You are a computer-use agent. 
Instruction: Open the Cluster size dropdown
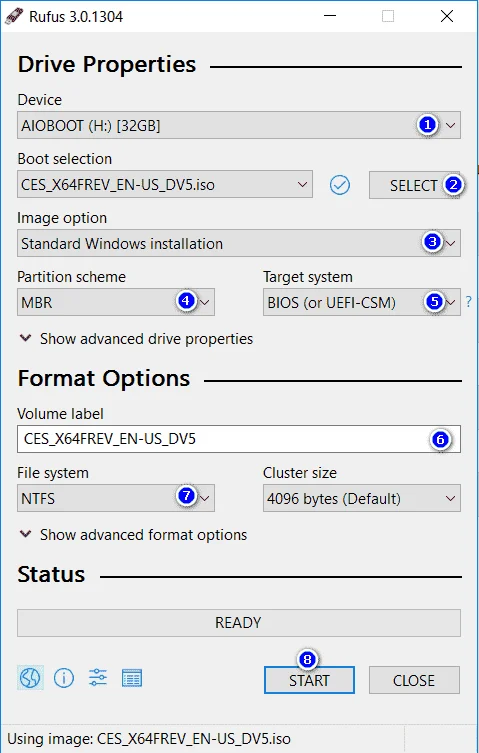(x=361, y=498)
